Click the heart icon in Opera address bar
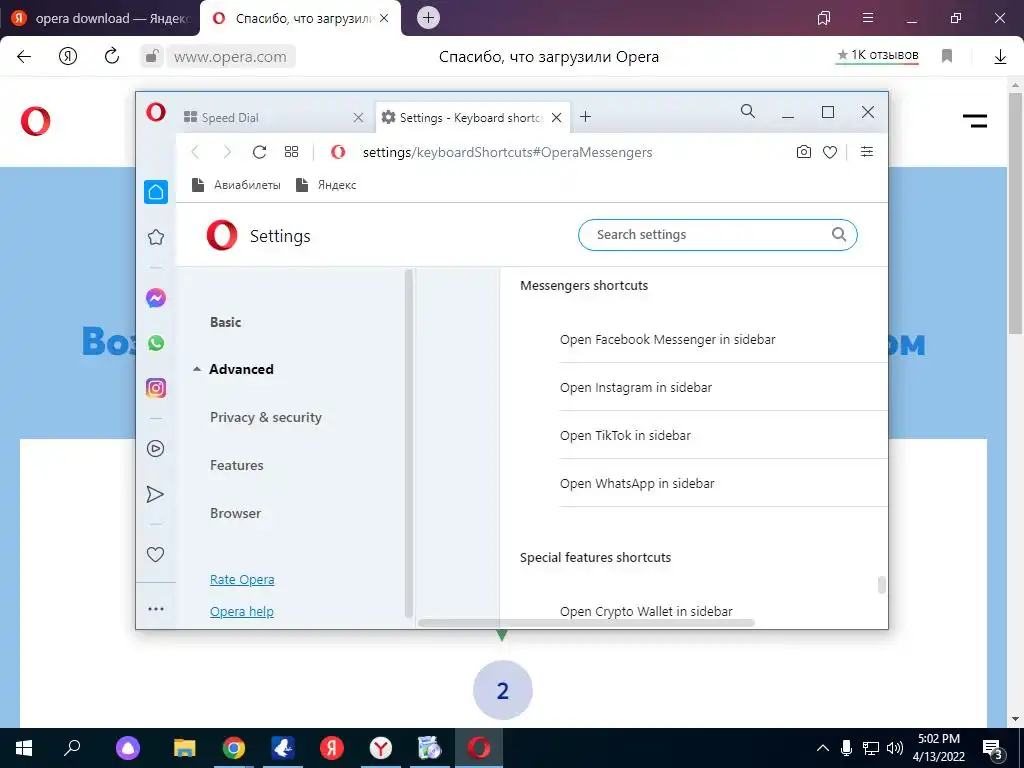 pos(830,152)
